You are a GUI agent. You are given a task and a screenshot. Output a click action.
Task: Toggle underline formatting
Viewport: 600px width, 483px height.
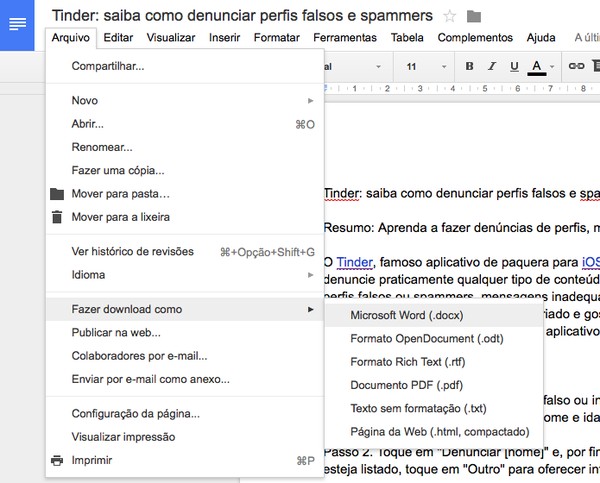pyautogui.click(x=514, y=66)
